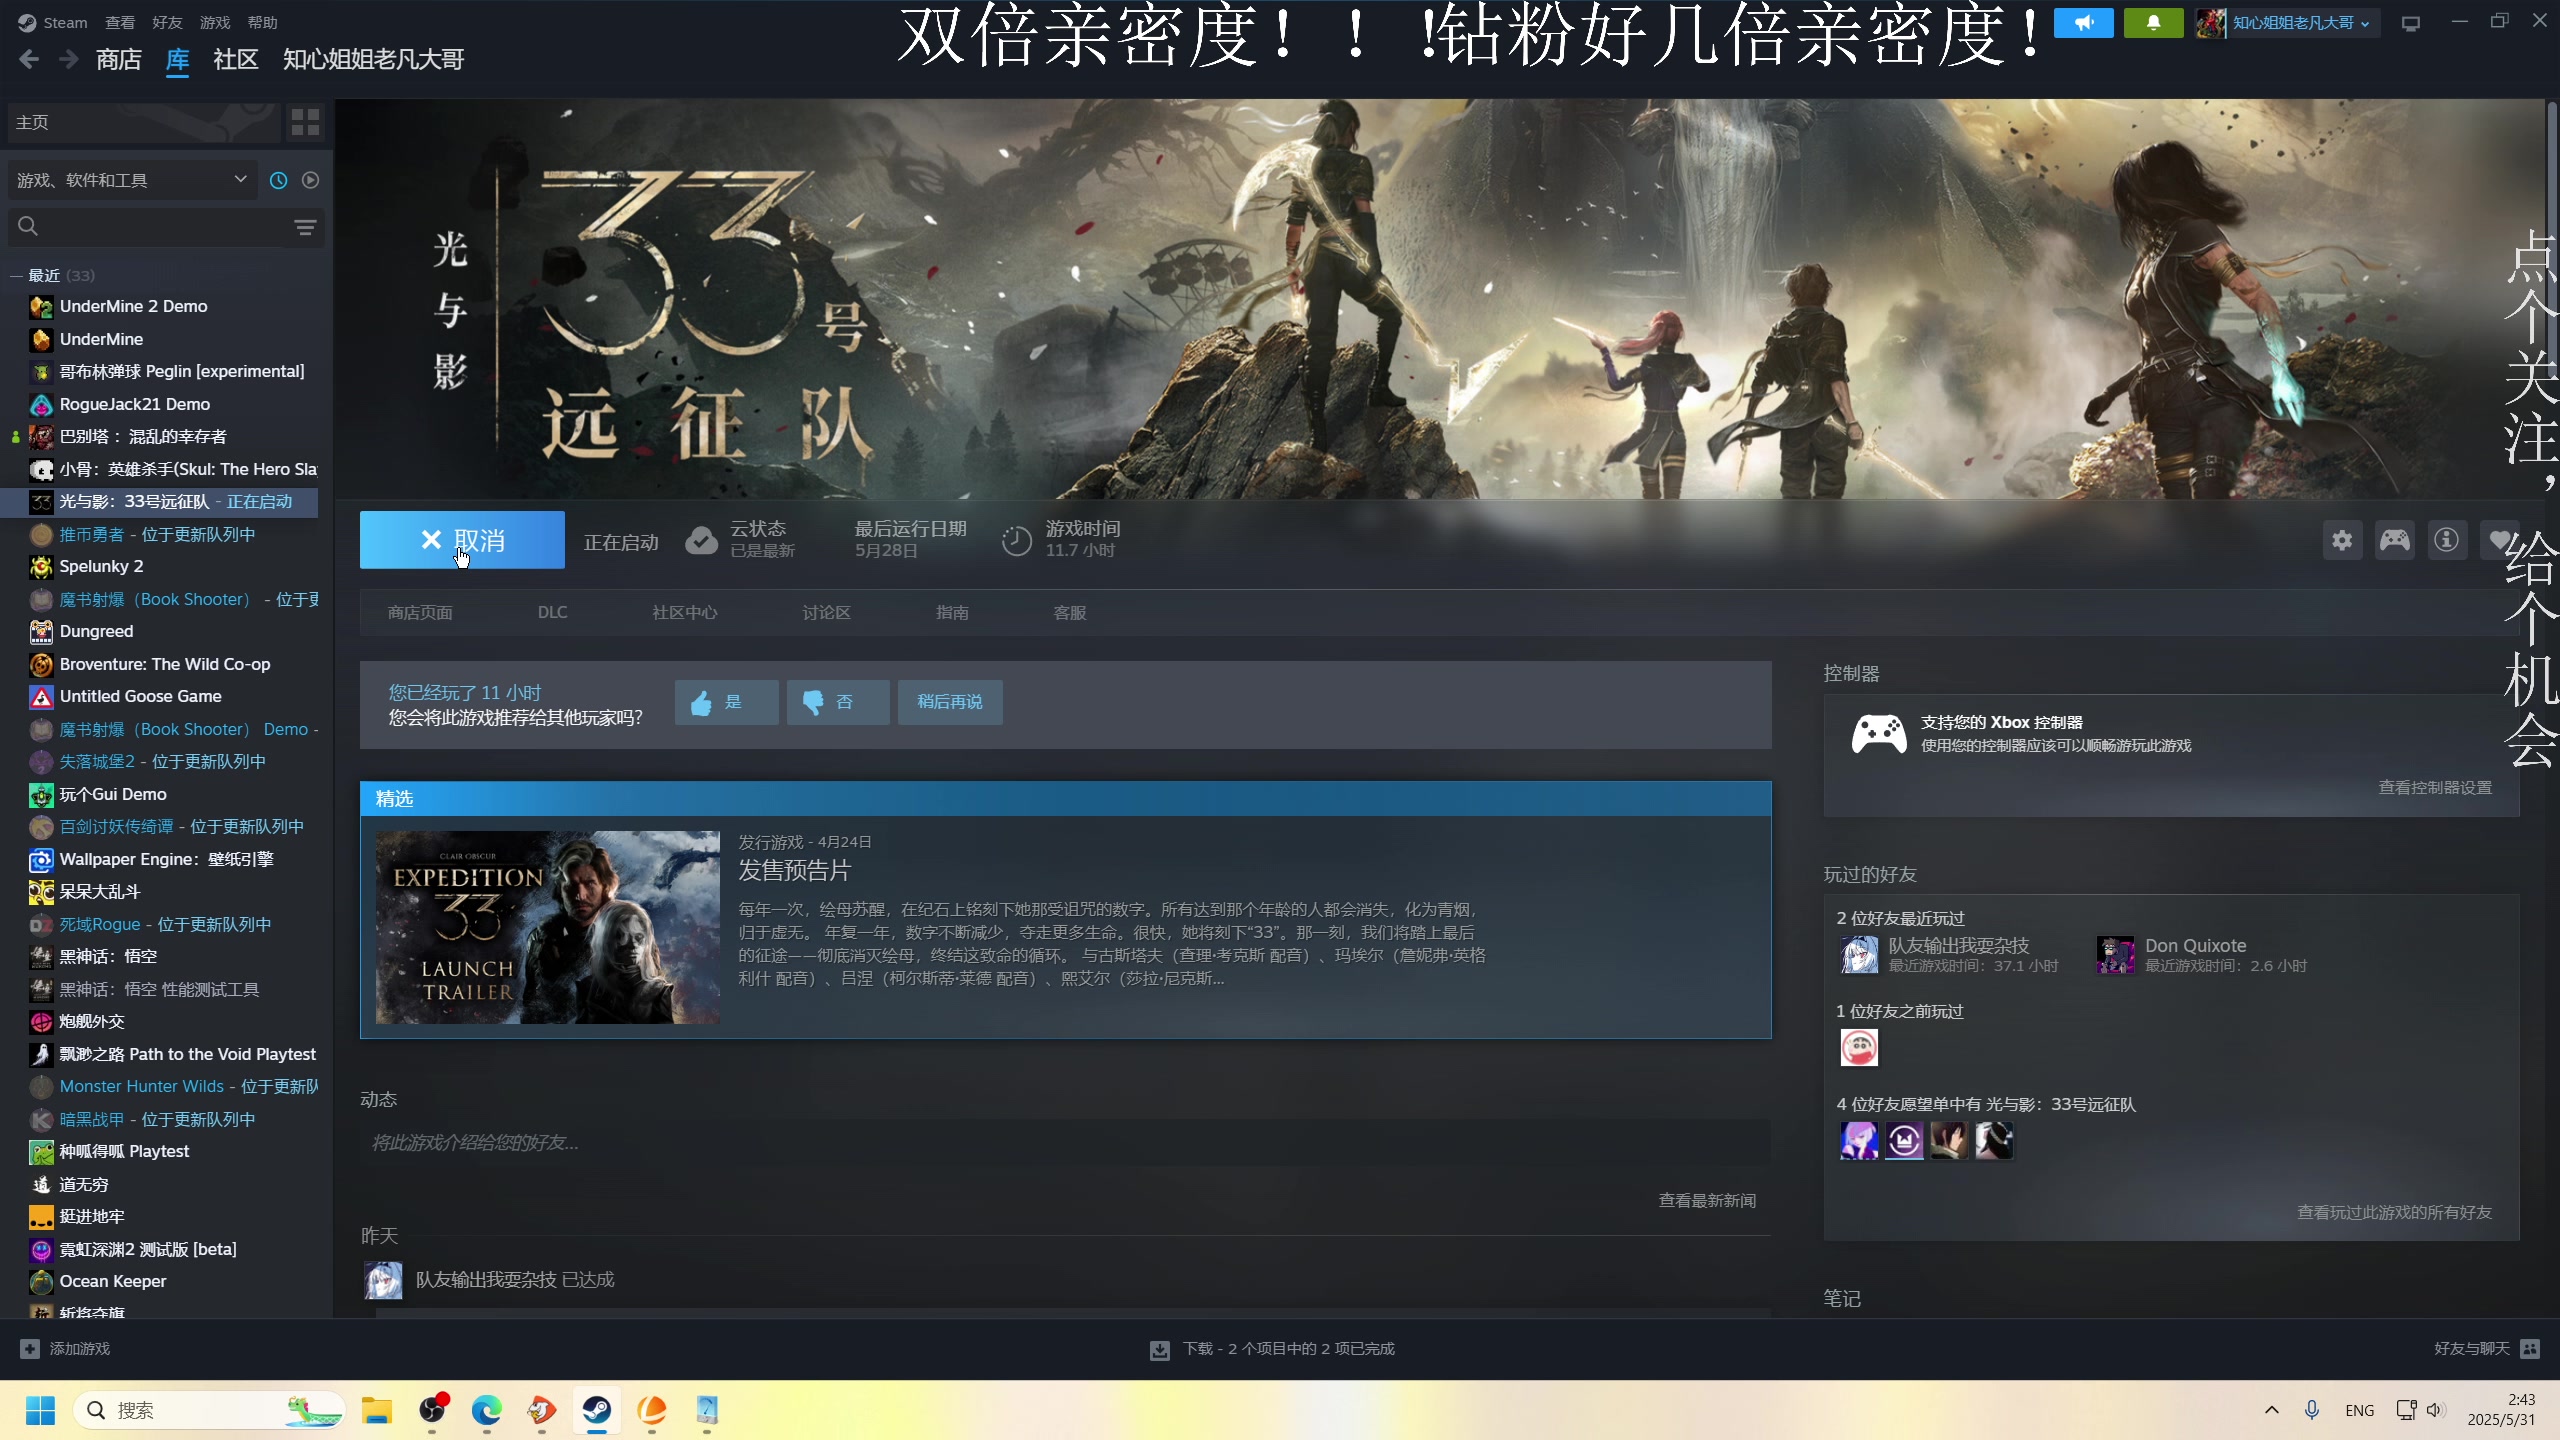Open the announcements megaphone button
The image size is (2560, 1440).
2084,22
